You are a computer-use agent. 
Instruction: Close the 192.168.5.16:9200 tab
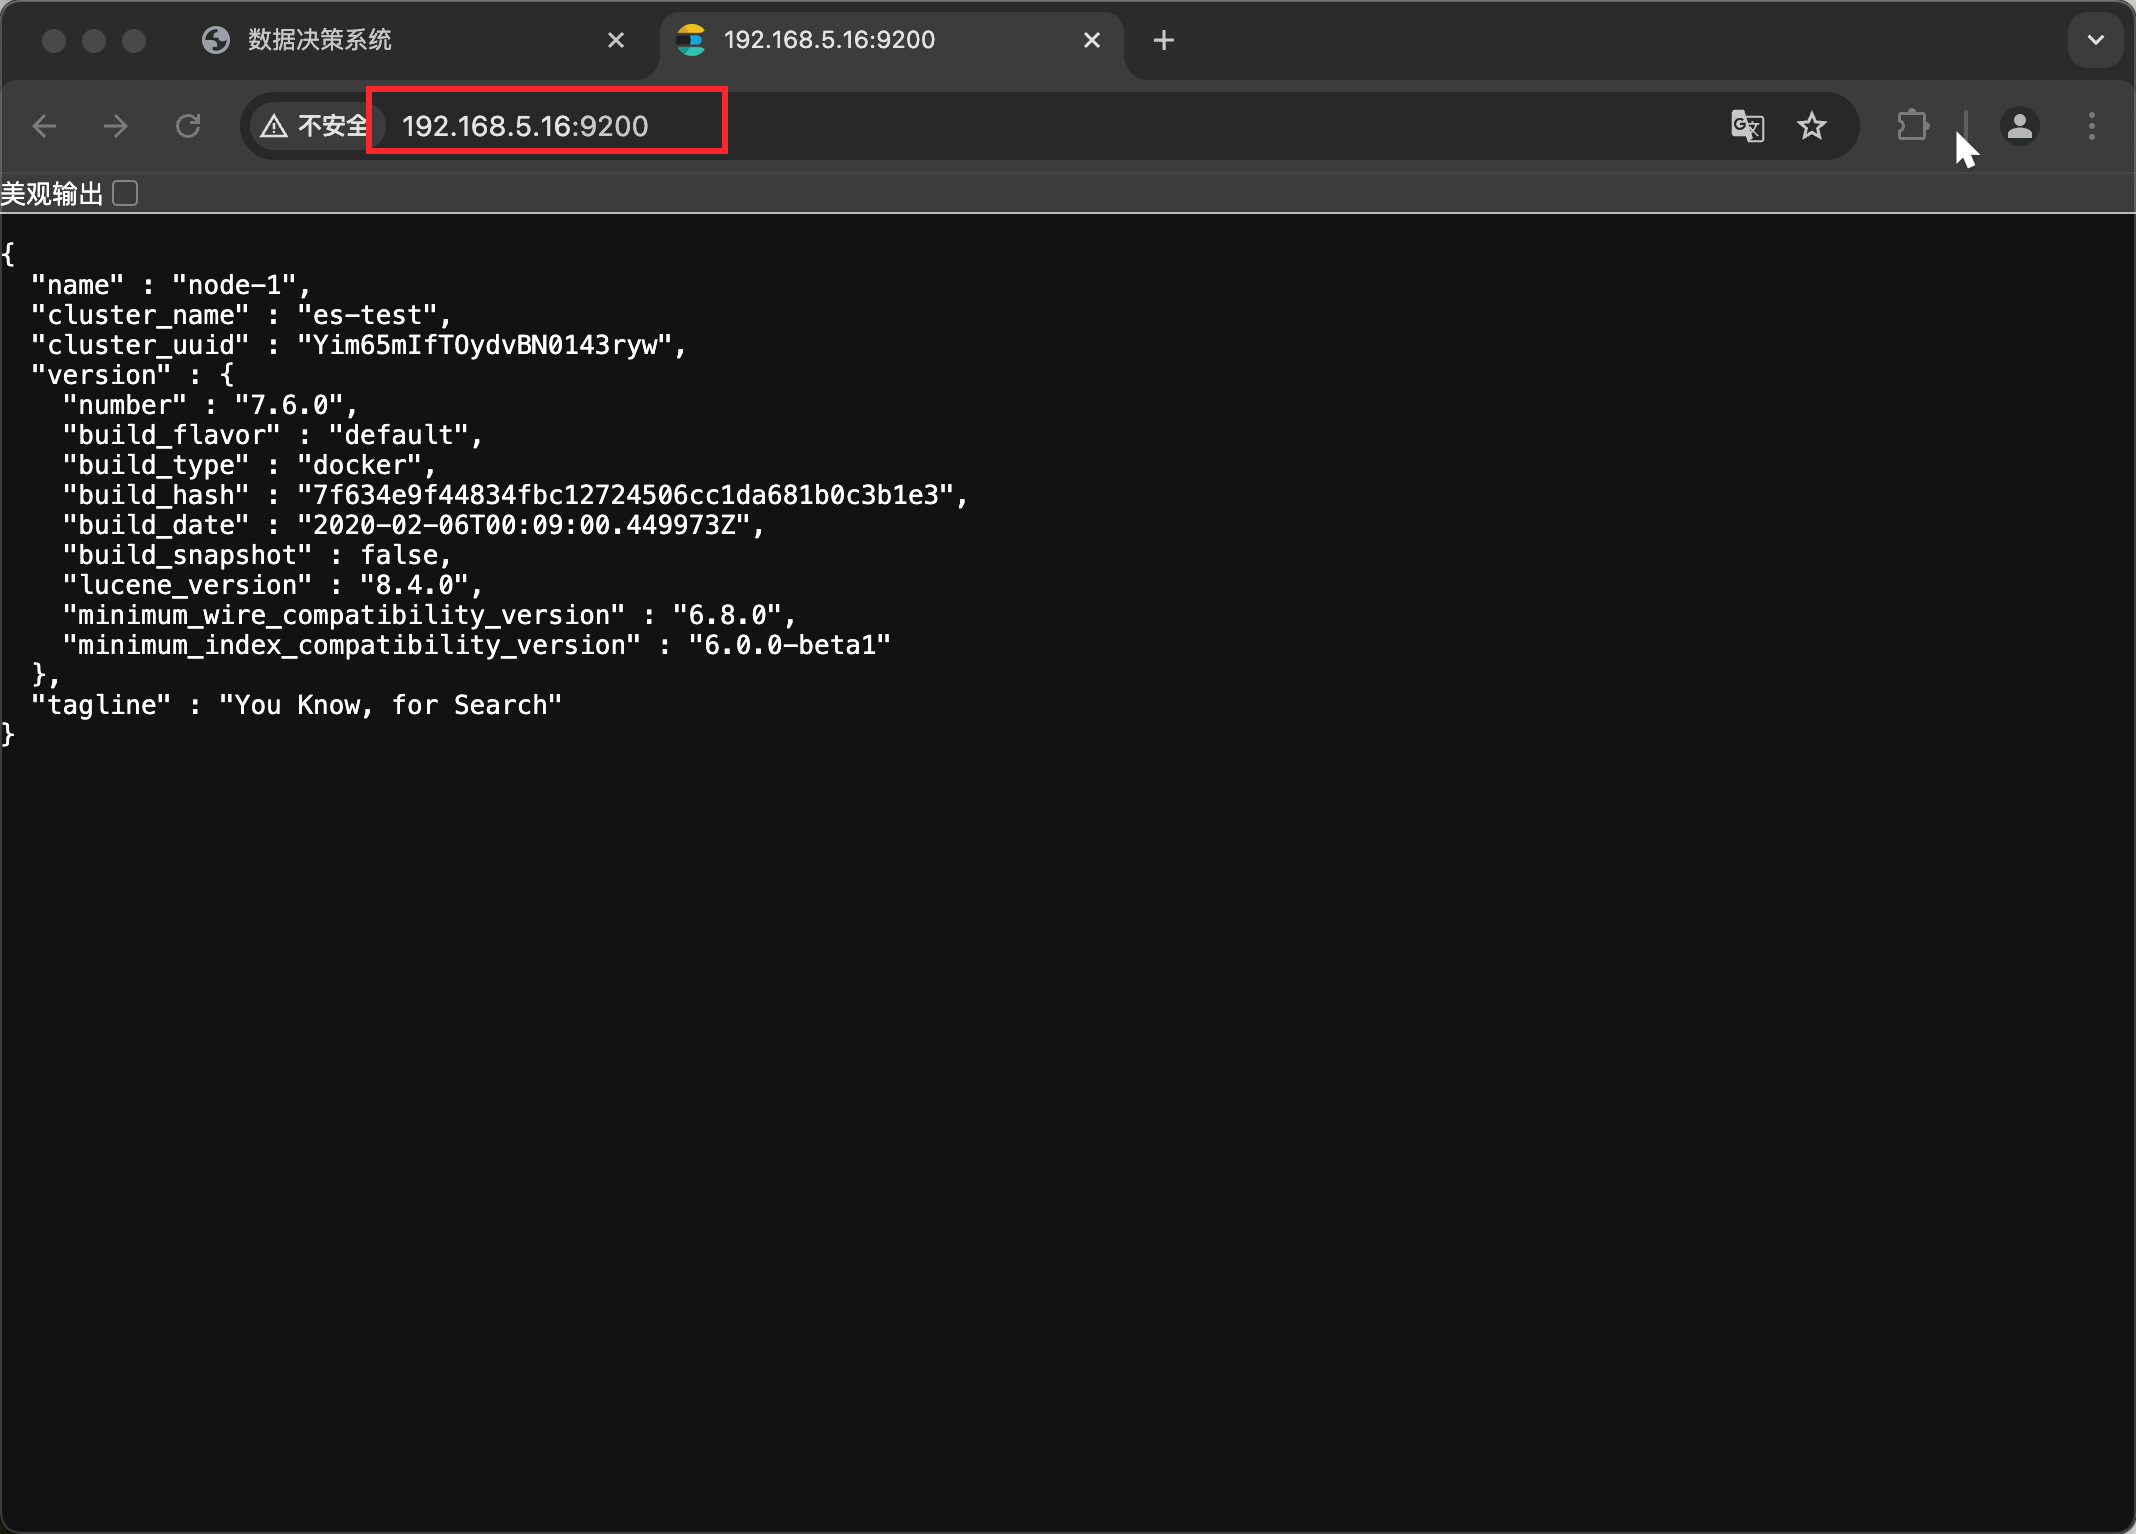point(1092,40)
